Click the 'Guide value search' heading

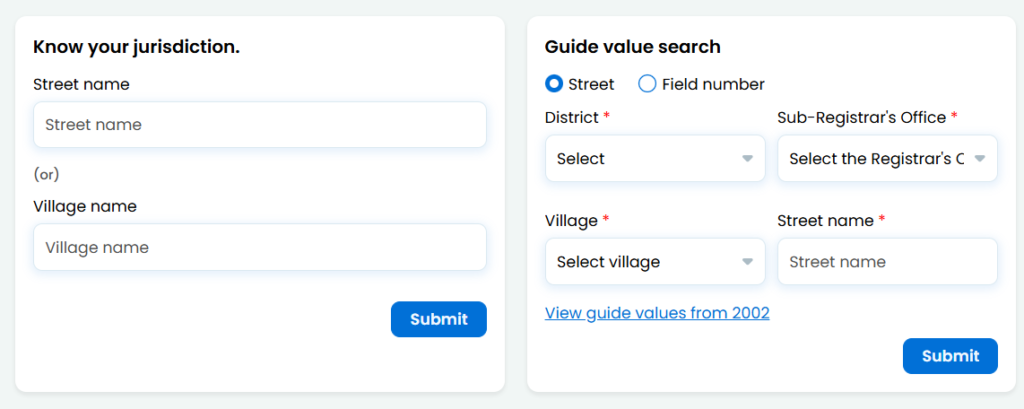point(632,46)
